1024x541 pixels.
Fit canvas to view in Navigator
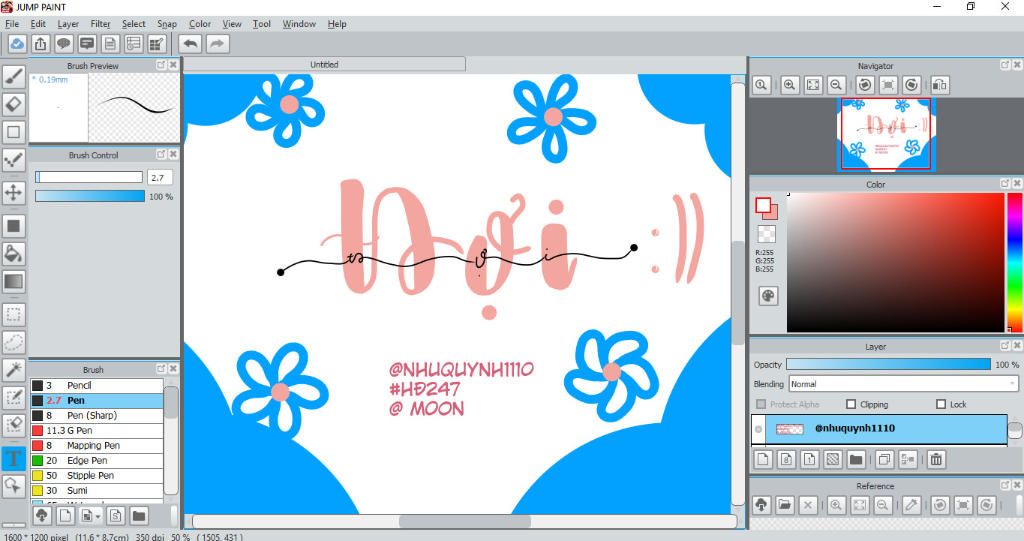pyautogui.click(x=812, y=85)
